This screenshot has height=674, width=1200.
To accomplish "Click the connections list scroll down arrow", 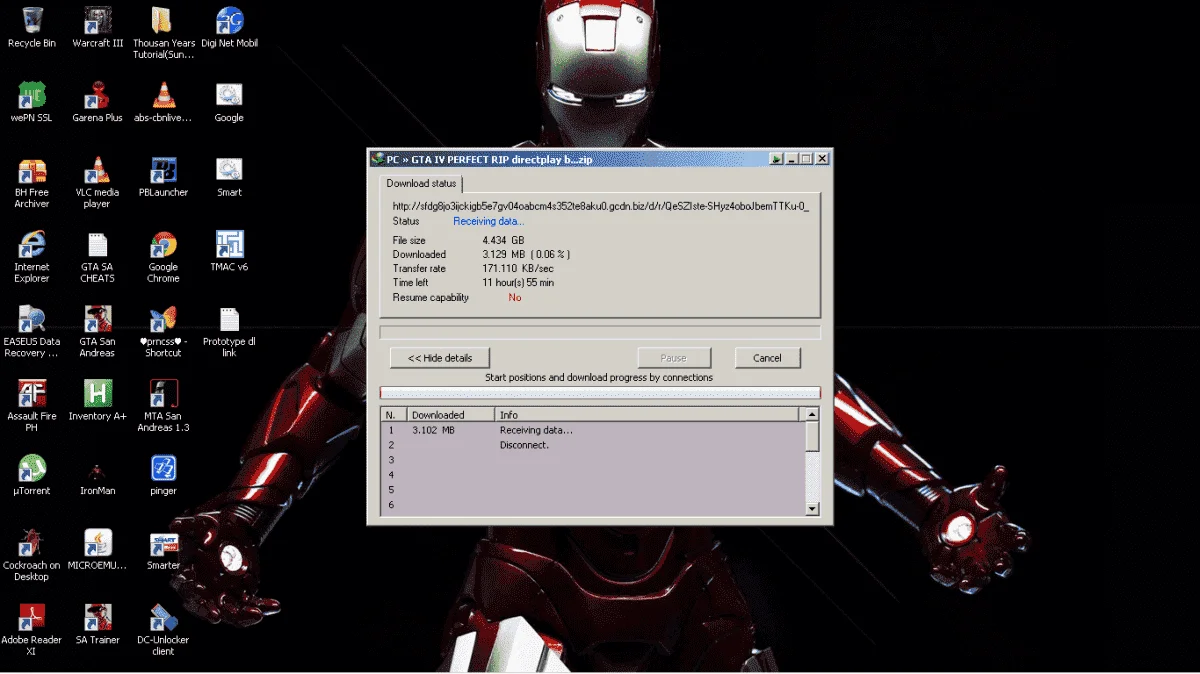I will (x=812, y=509).
